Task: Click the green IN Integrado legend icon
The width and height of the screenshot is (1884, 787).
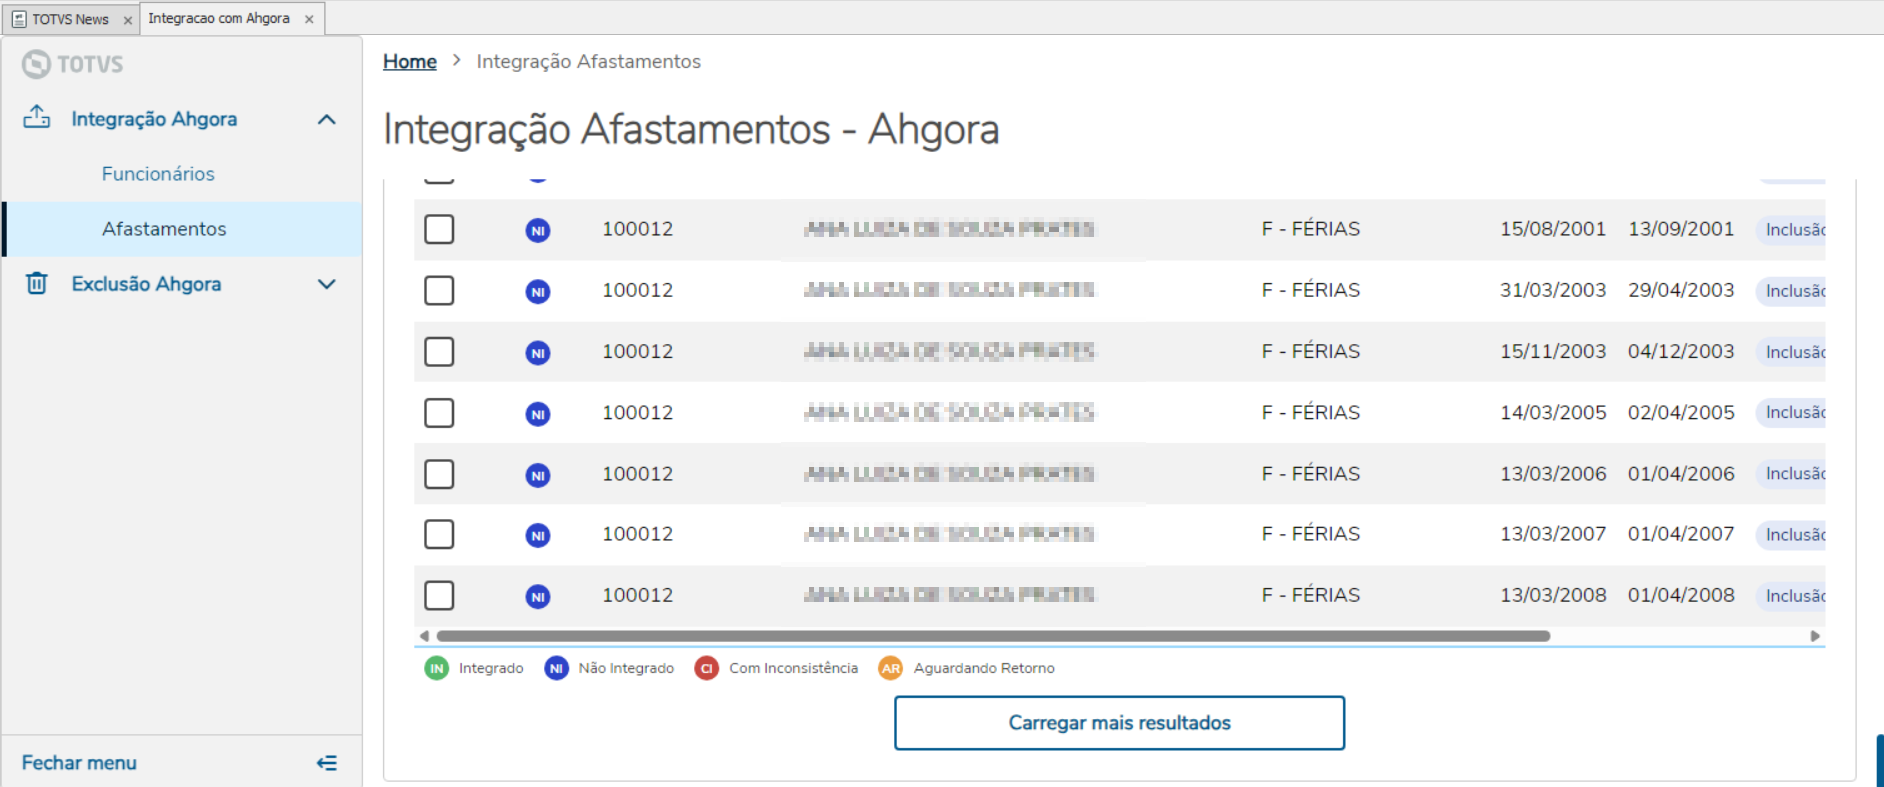Action: [437, 668]
